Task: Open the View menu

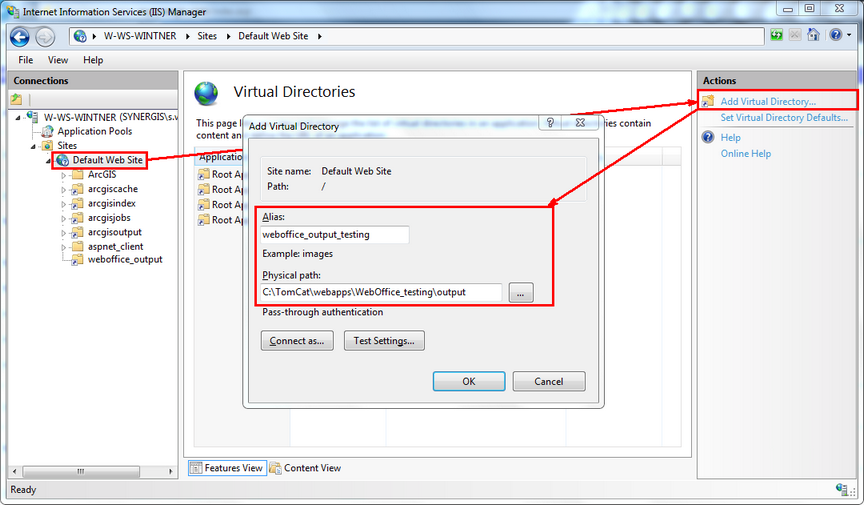Action: [58, 60]
